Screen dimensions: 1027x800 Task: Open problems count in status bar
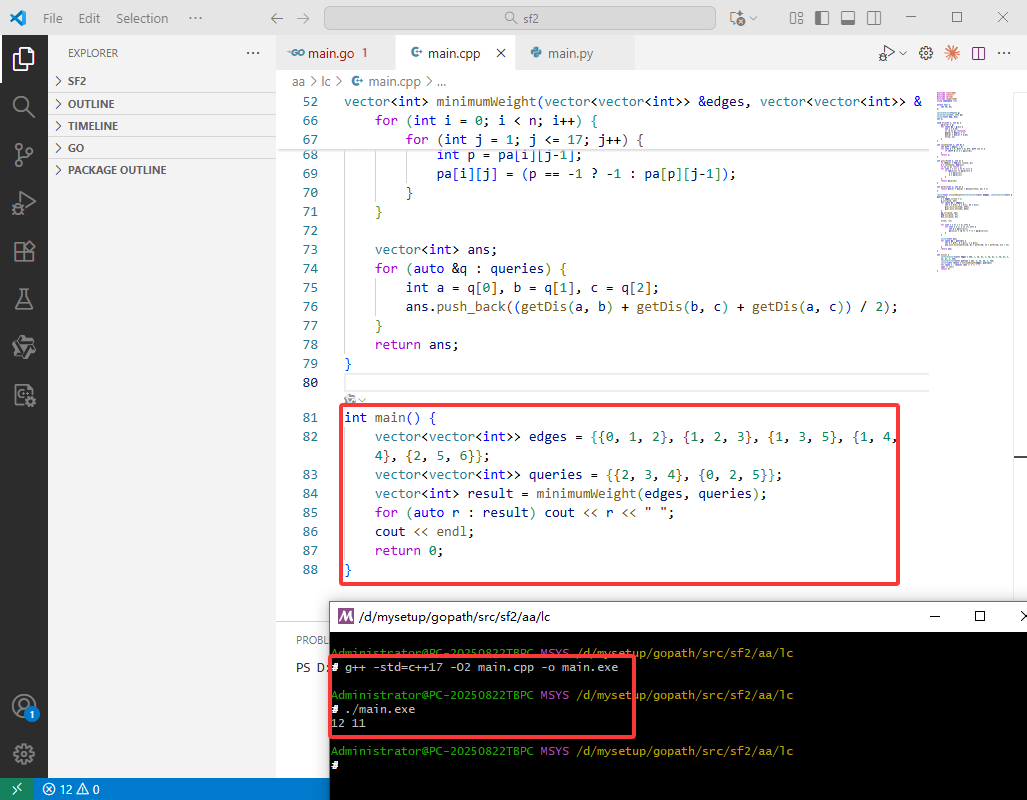(71, 789)
